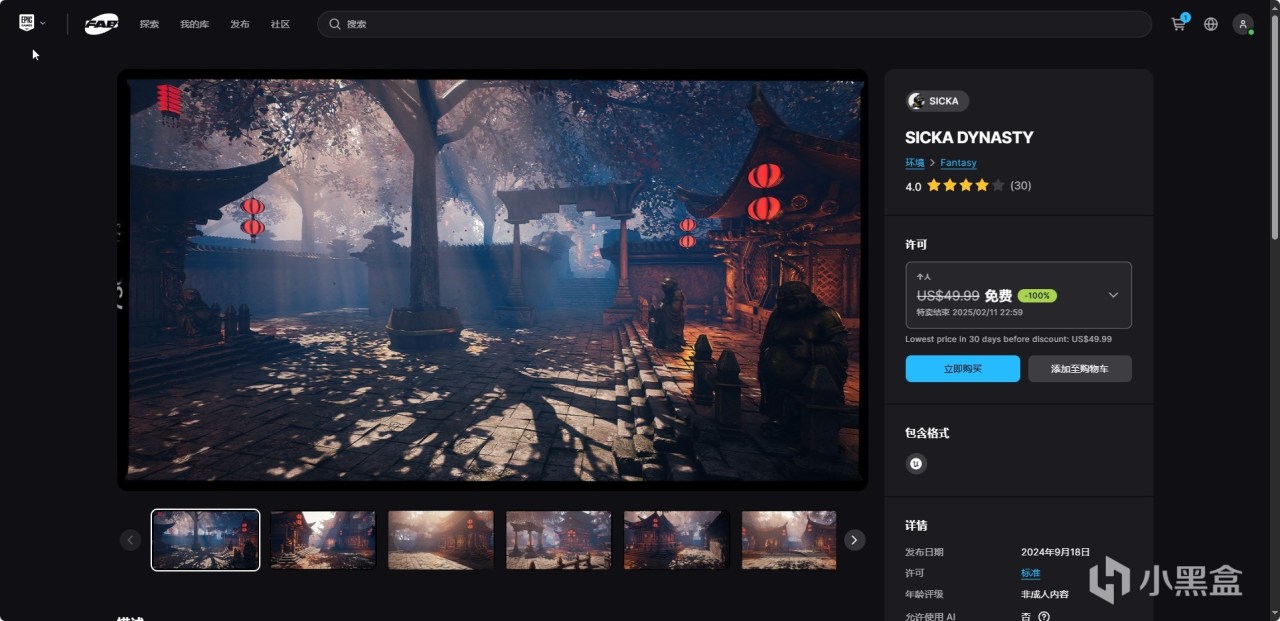Open the SICKA seller profile chip
Screen dimensions: 1280x621
[937, 101]
